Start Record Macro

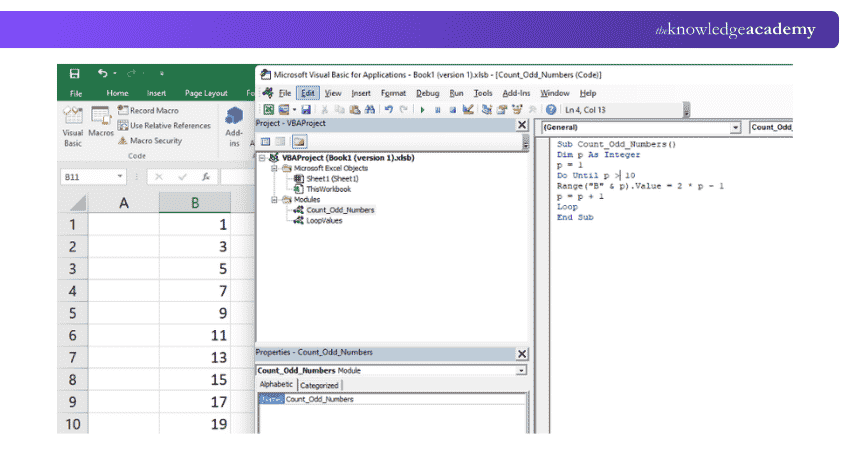(149, 110)
